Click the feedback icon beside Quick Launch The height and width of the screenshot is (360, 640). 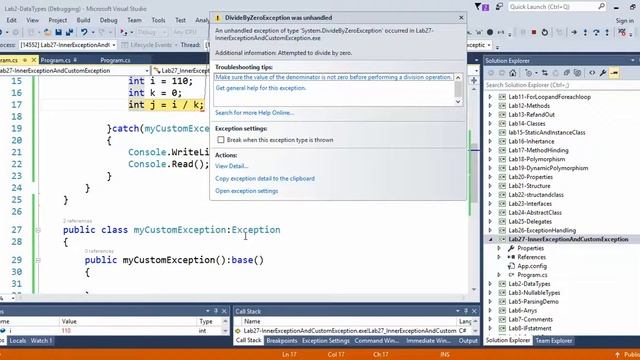(x=499, y=7)
